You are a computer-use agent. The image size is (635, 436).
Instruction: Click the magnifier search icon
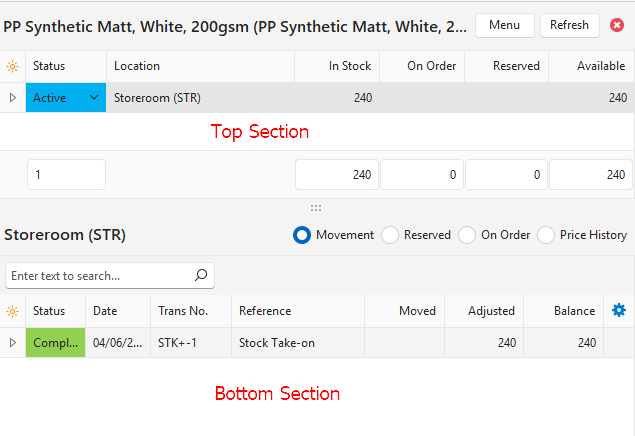click(x=200, y=275)
